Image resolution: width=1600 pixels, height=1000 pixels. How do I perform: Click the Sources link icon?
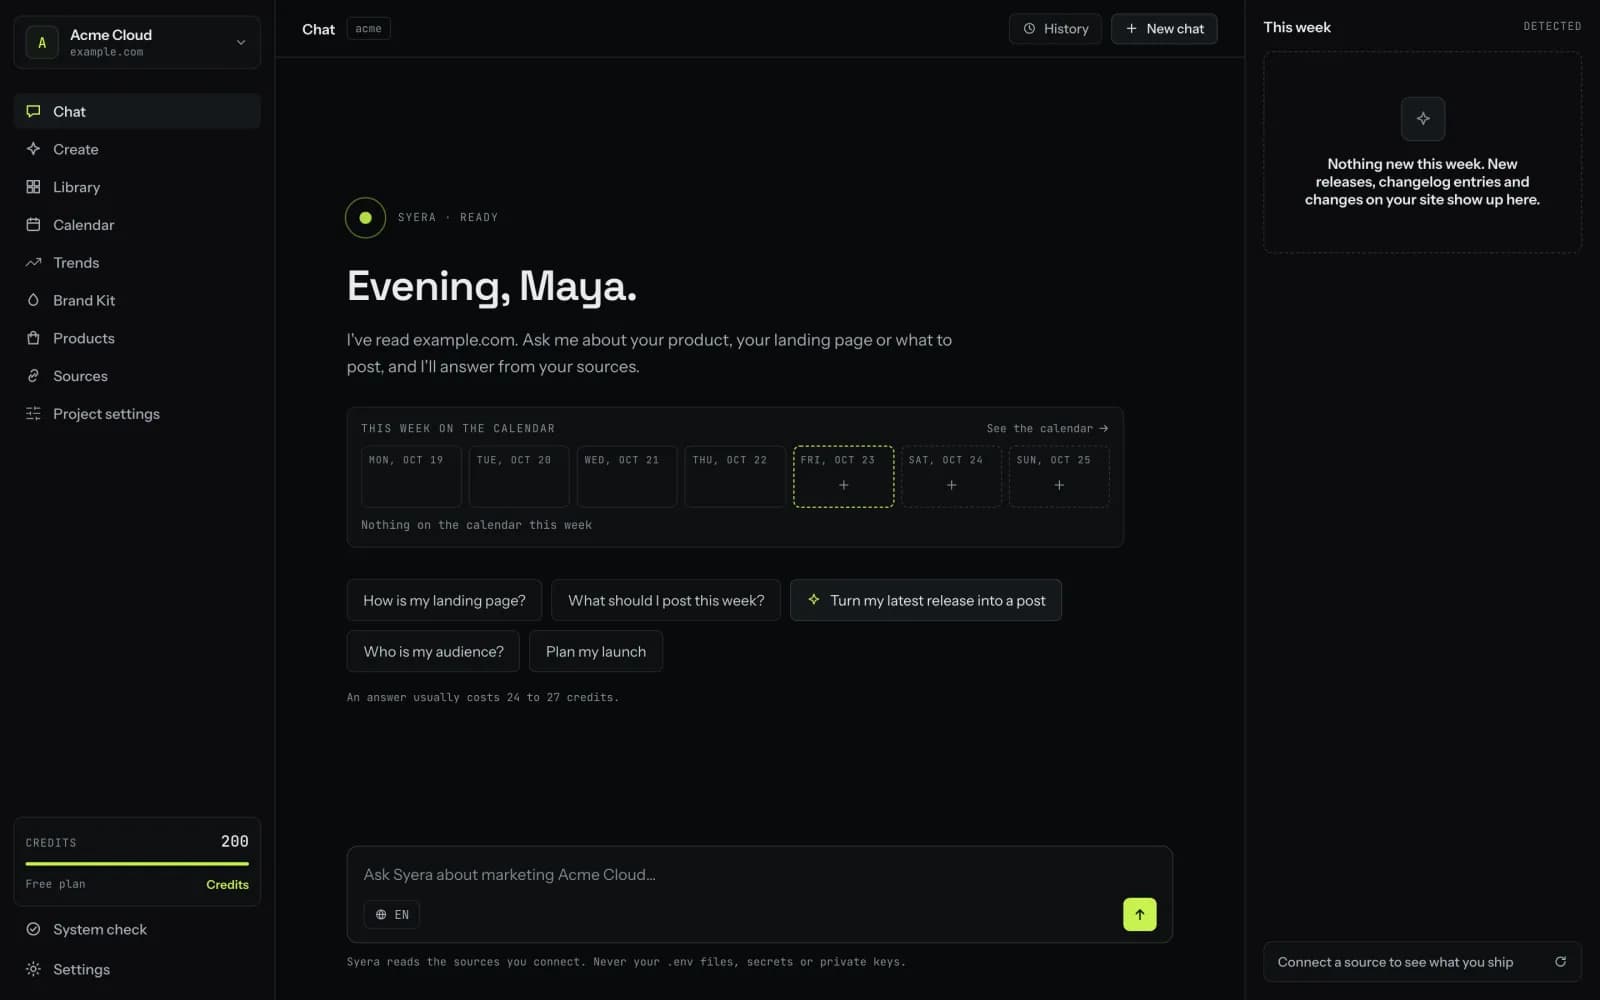tap(33, 376)
